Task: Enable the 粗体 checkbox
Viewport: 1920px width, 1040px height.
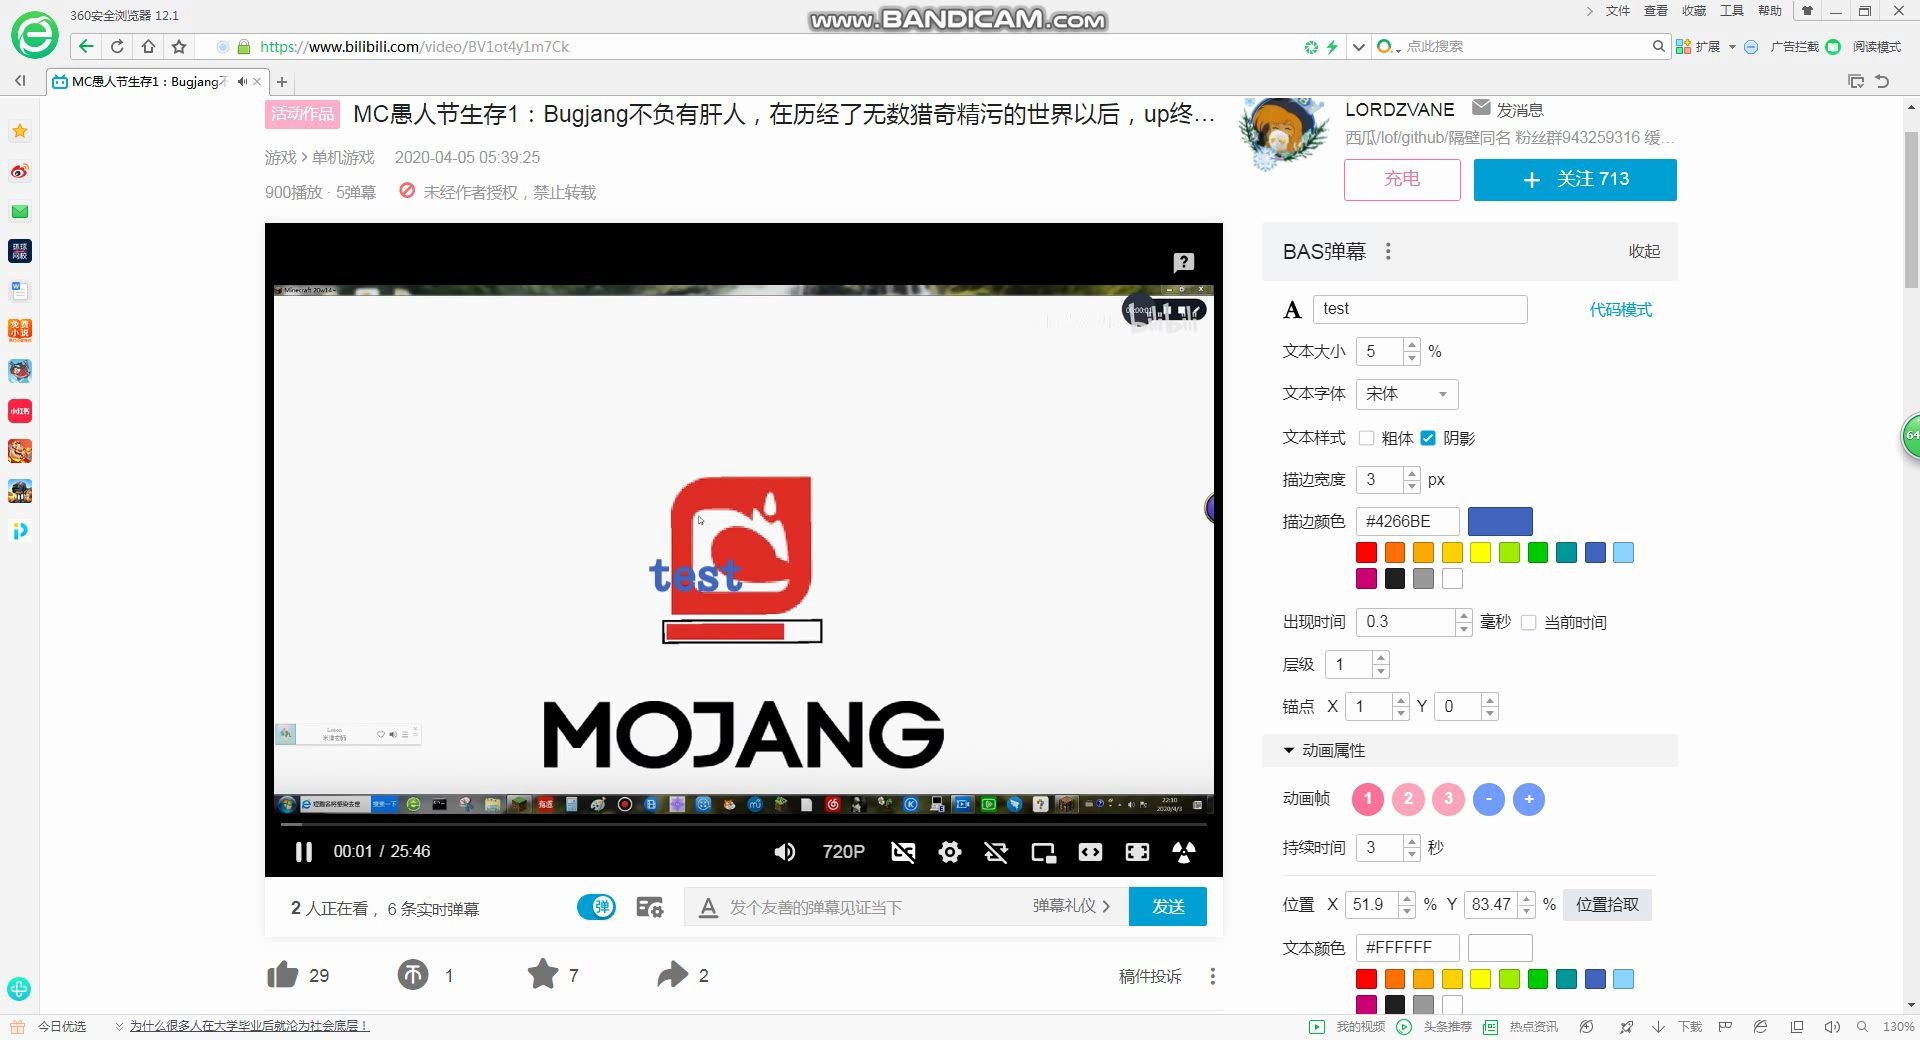Action: pos(1366,438)
